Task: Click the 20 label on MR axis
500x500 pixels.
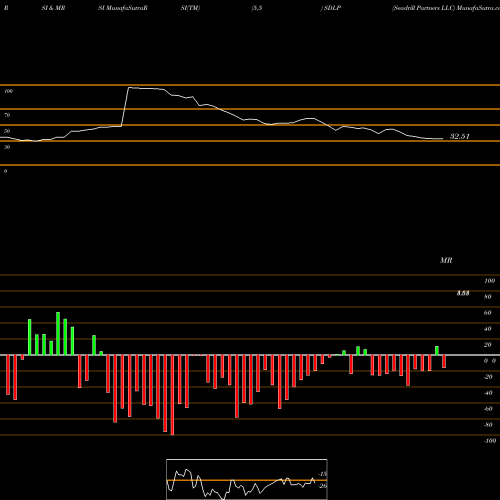Action: [x=488, y=345]
